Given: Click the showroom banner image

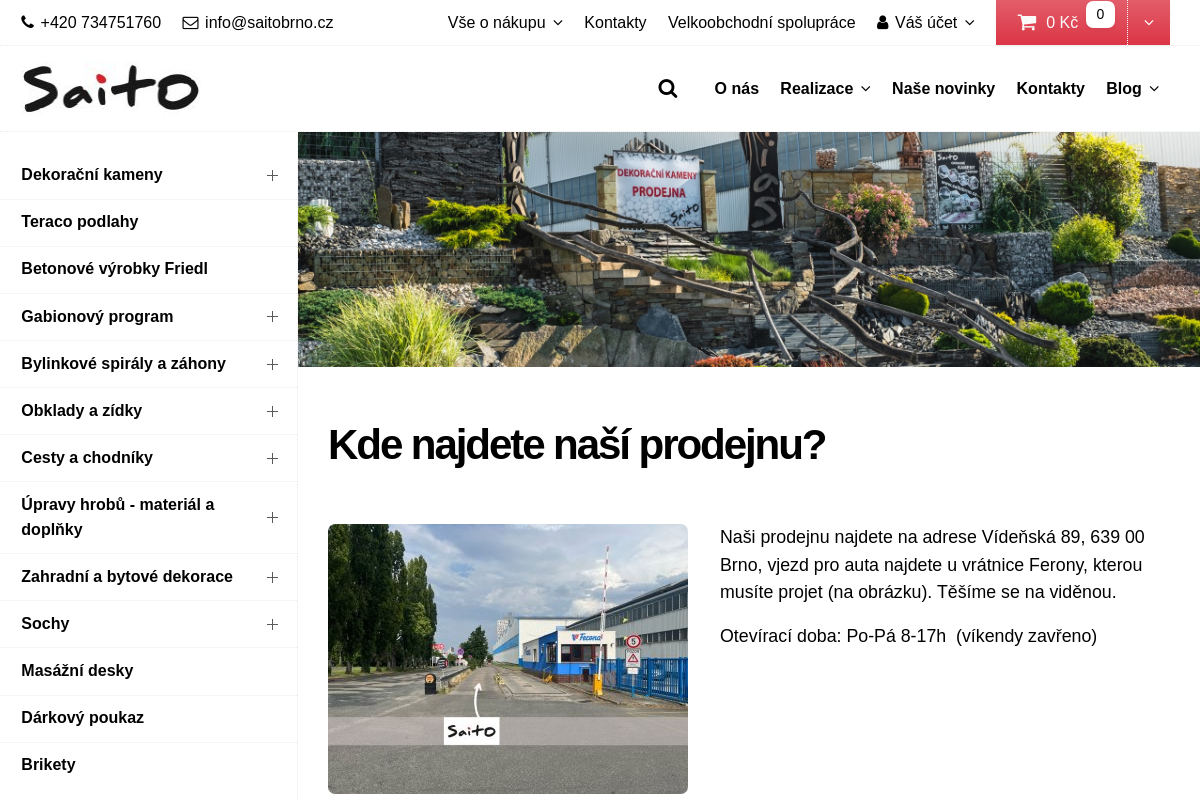Looking at the screenshot, I should point(748,249).
